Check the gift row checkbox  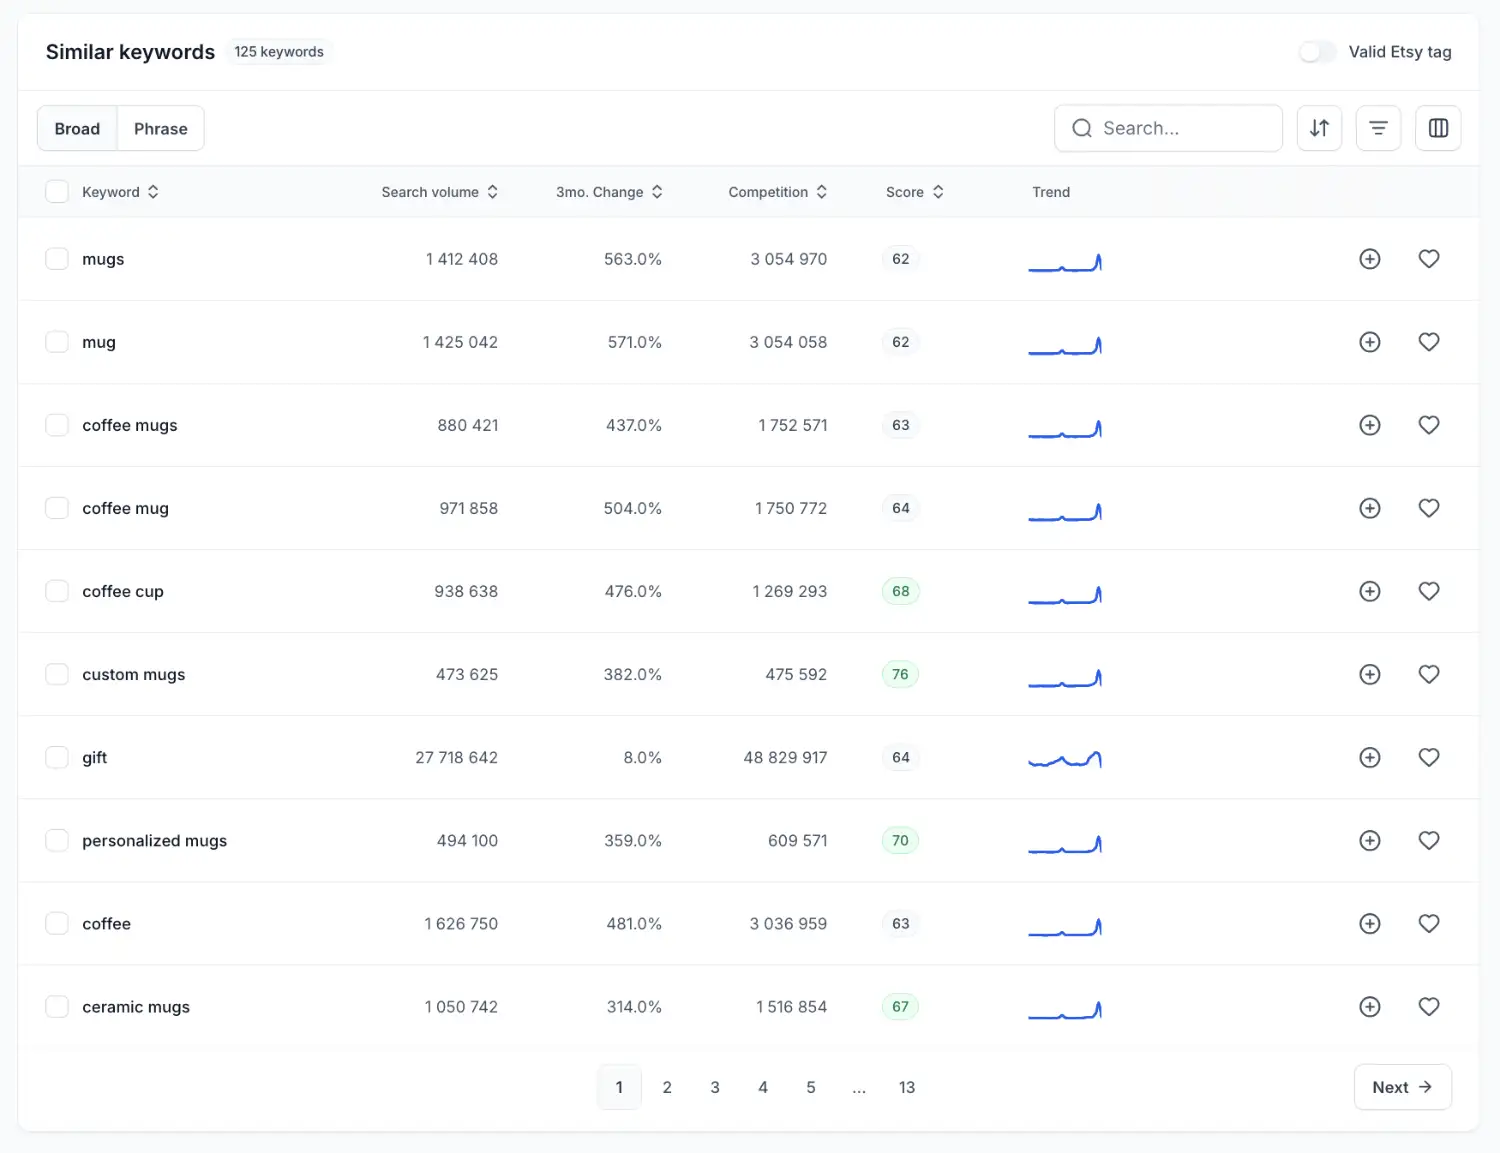pyautogui.click(x=57, y=757)
